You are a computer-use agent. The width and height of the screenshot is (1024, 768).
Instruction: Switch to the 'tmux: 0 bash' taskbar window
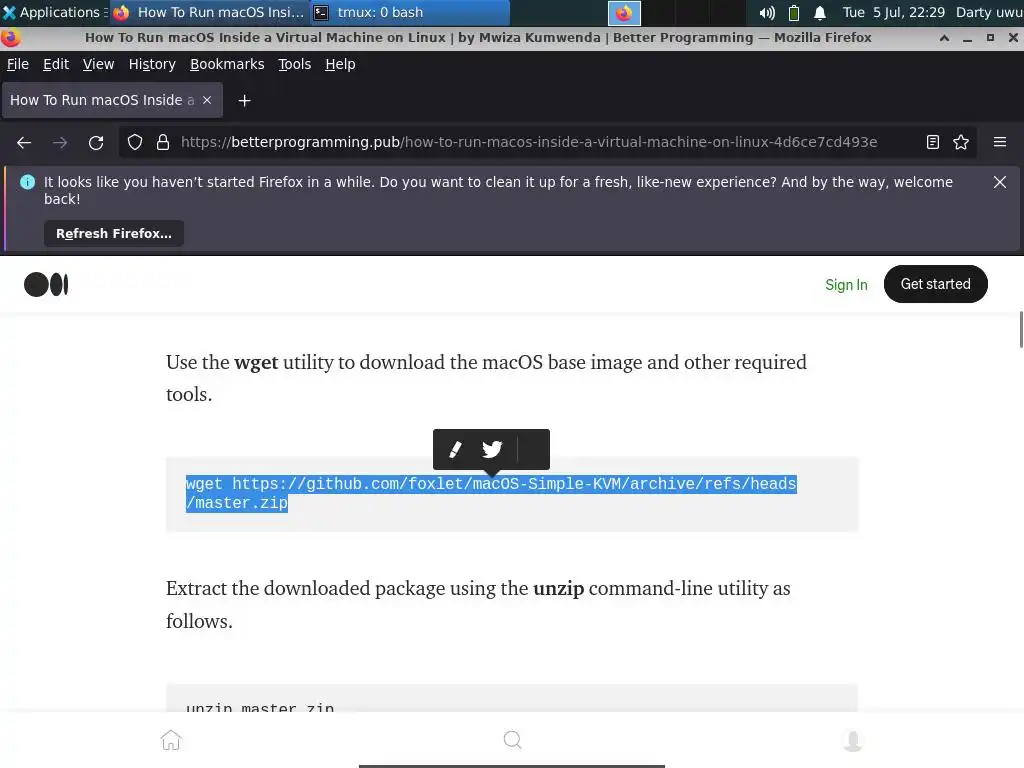[x=409, y=12]
